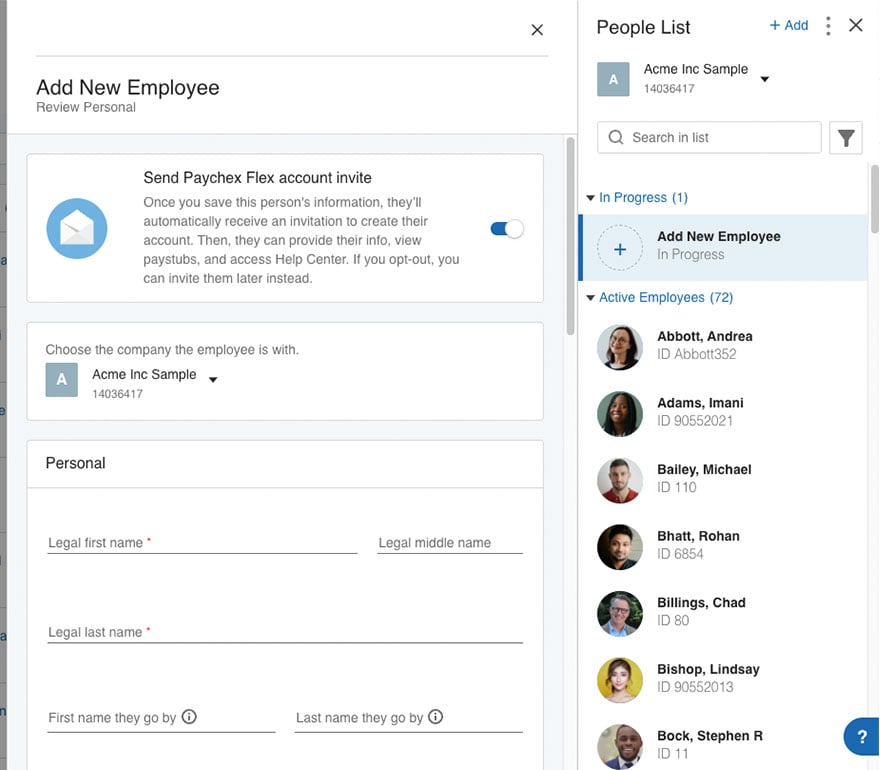Screen dimensions: 880x770
Task: Click the dashed plus circle icon
Action: 620,248
